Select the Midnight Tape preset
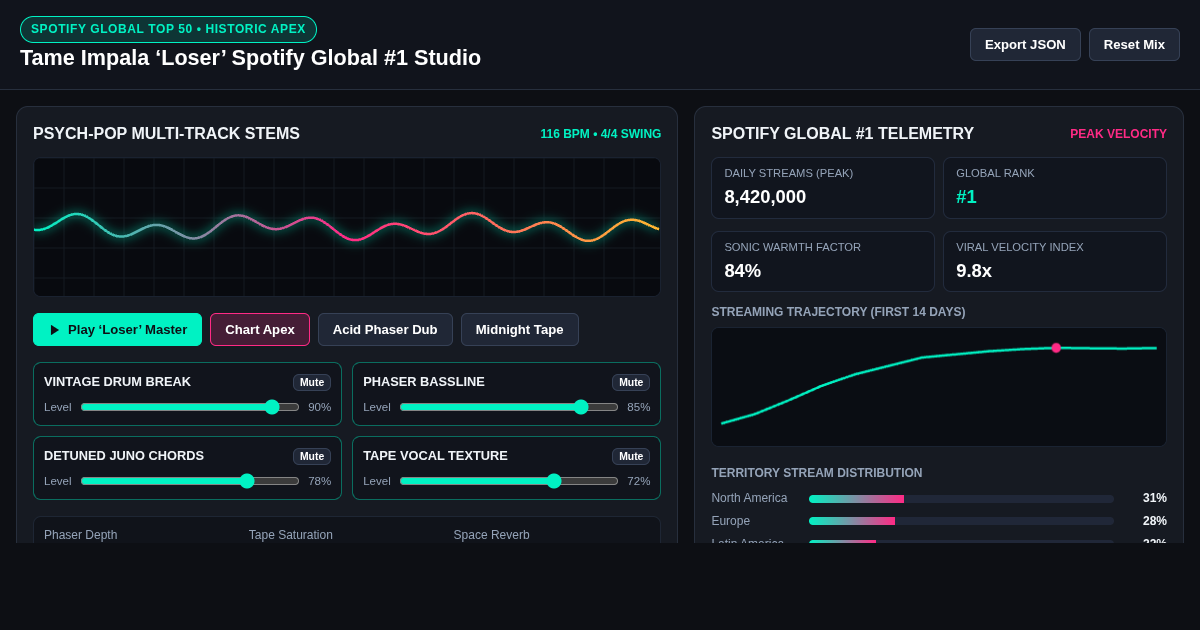 point(519,330)
